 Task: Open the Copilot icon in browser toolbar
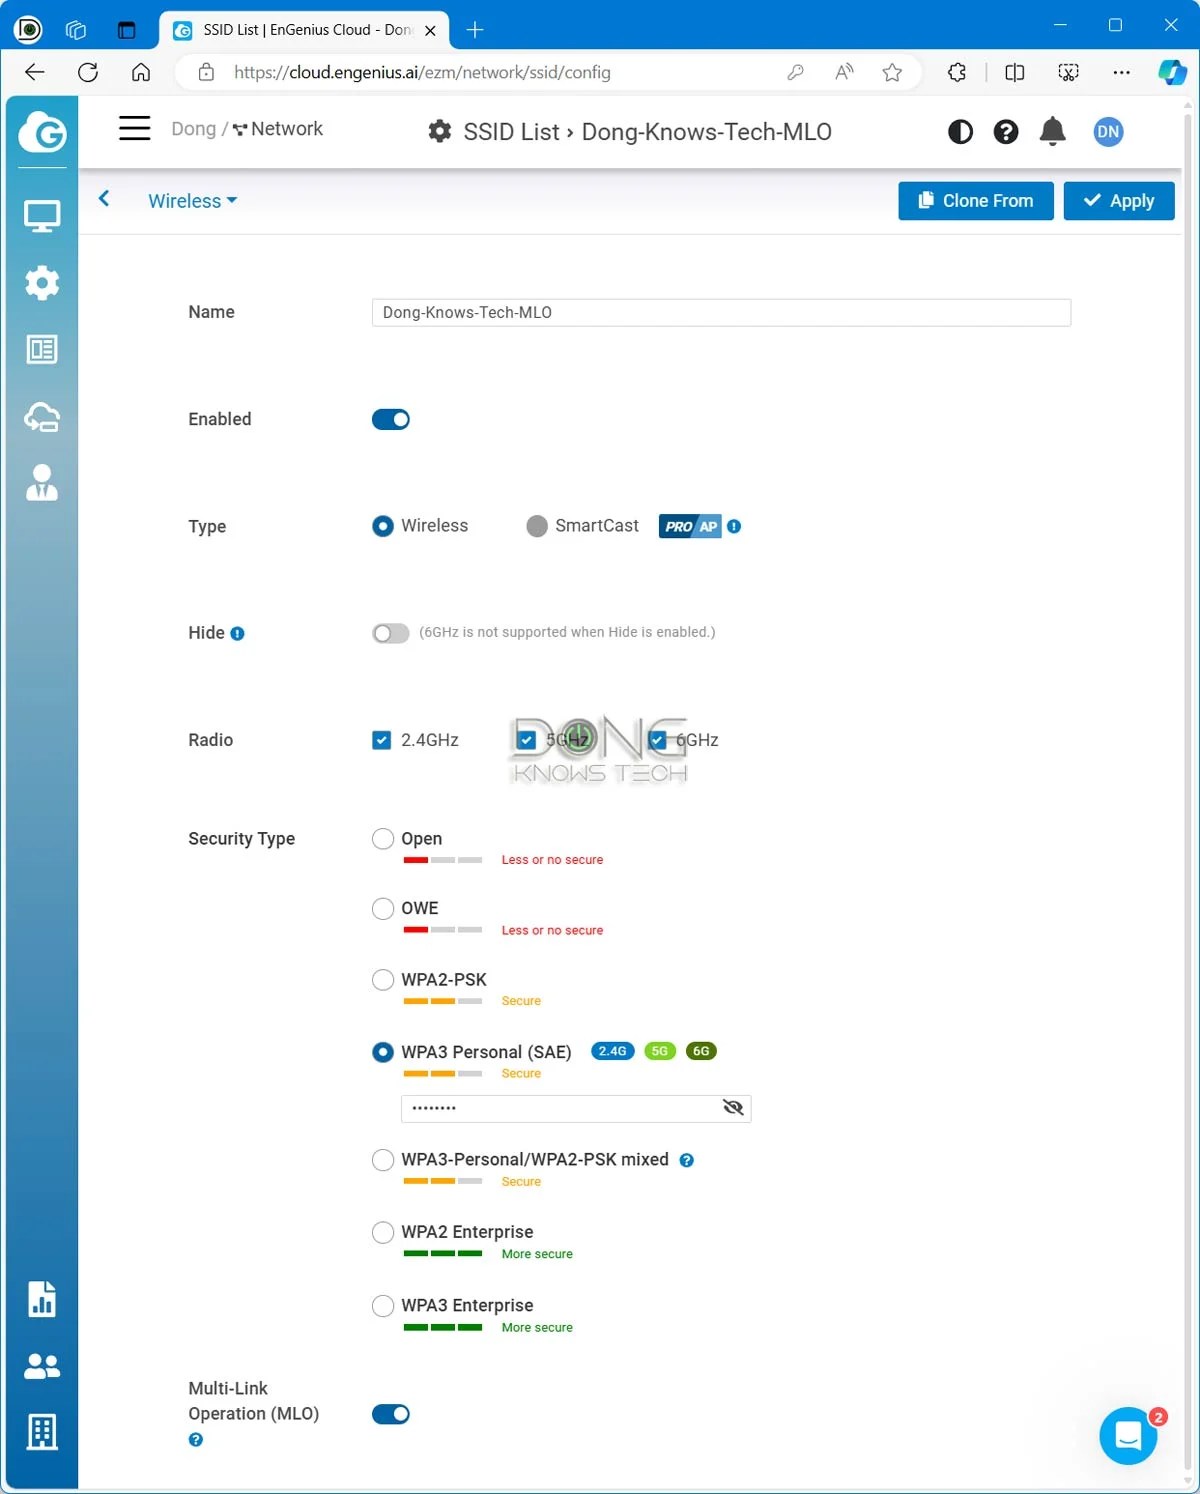point(1172,72)
